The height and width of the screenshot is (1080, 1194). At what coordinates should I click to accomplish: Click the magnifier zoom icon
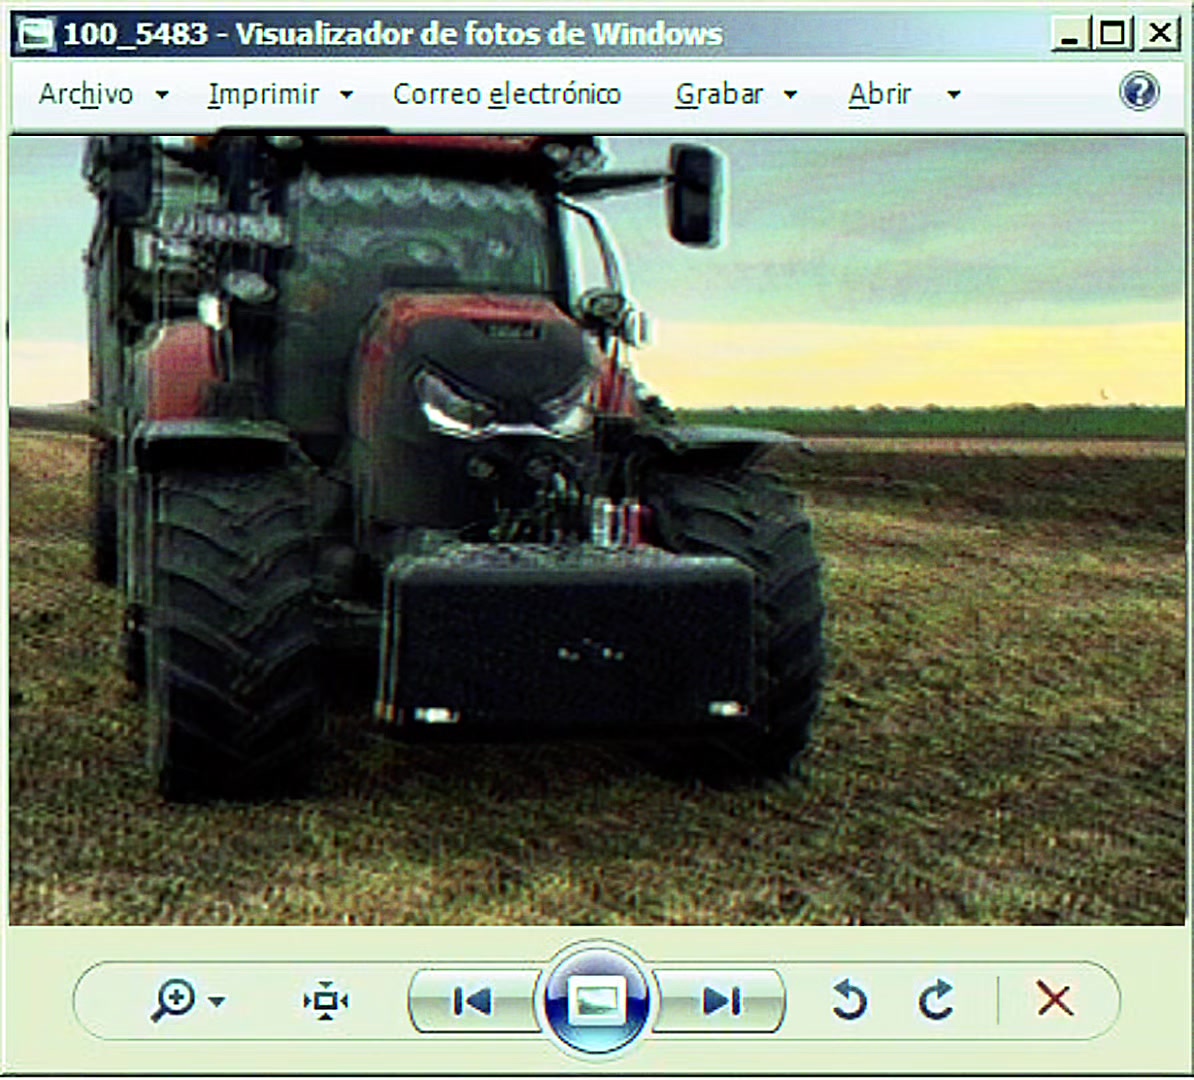[173, 1000]
